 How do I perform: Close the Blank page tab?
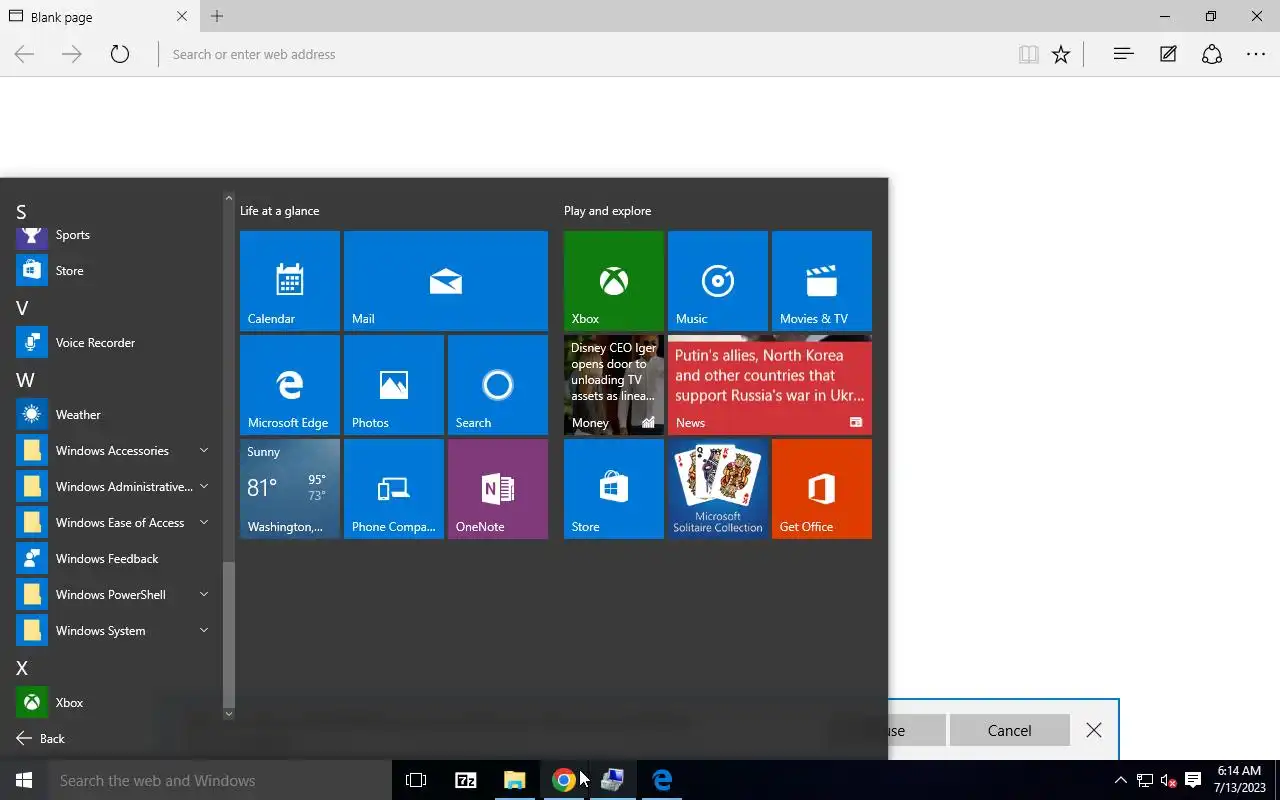pyautogui.click(x=181, y=17)
